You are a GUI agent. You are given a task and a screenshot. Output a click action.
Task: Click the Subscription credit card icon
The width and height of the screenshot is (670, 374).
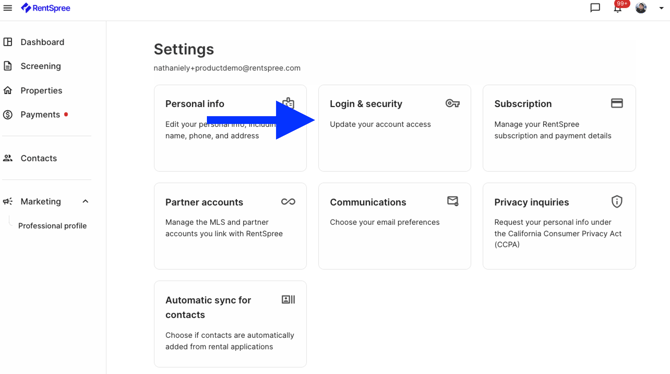coord(617,103)
